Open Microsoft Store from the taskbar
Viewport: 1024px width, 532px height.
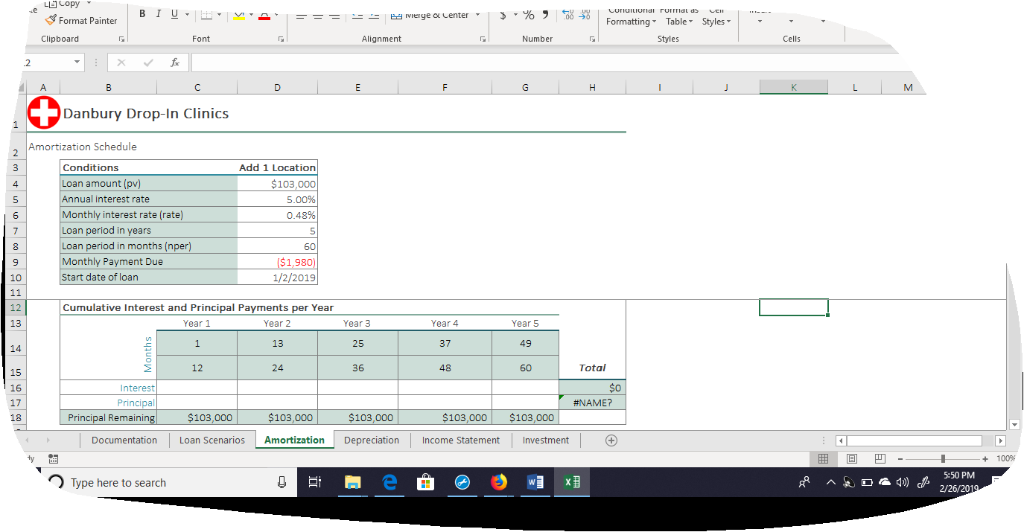point(426,482)
